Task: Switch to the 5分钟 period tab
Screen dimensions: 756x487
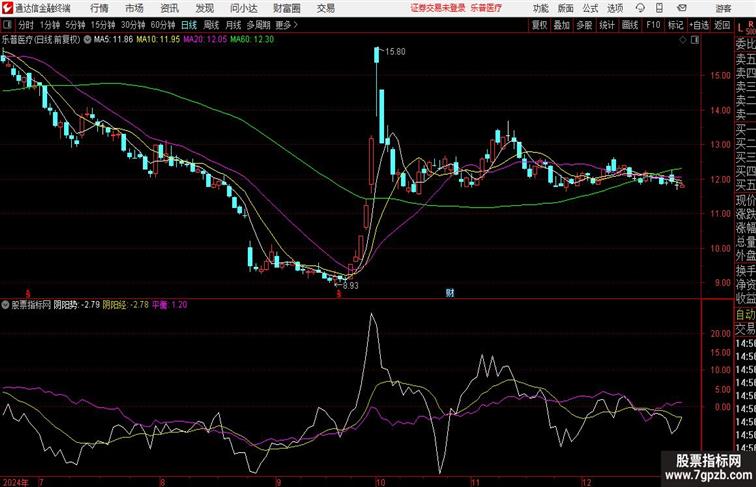Action: (x=75, y=25)
